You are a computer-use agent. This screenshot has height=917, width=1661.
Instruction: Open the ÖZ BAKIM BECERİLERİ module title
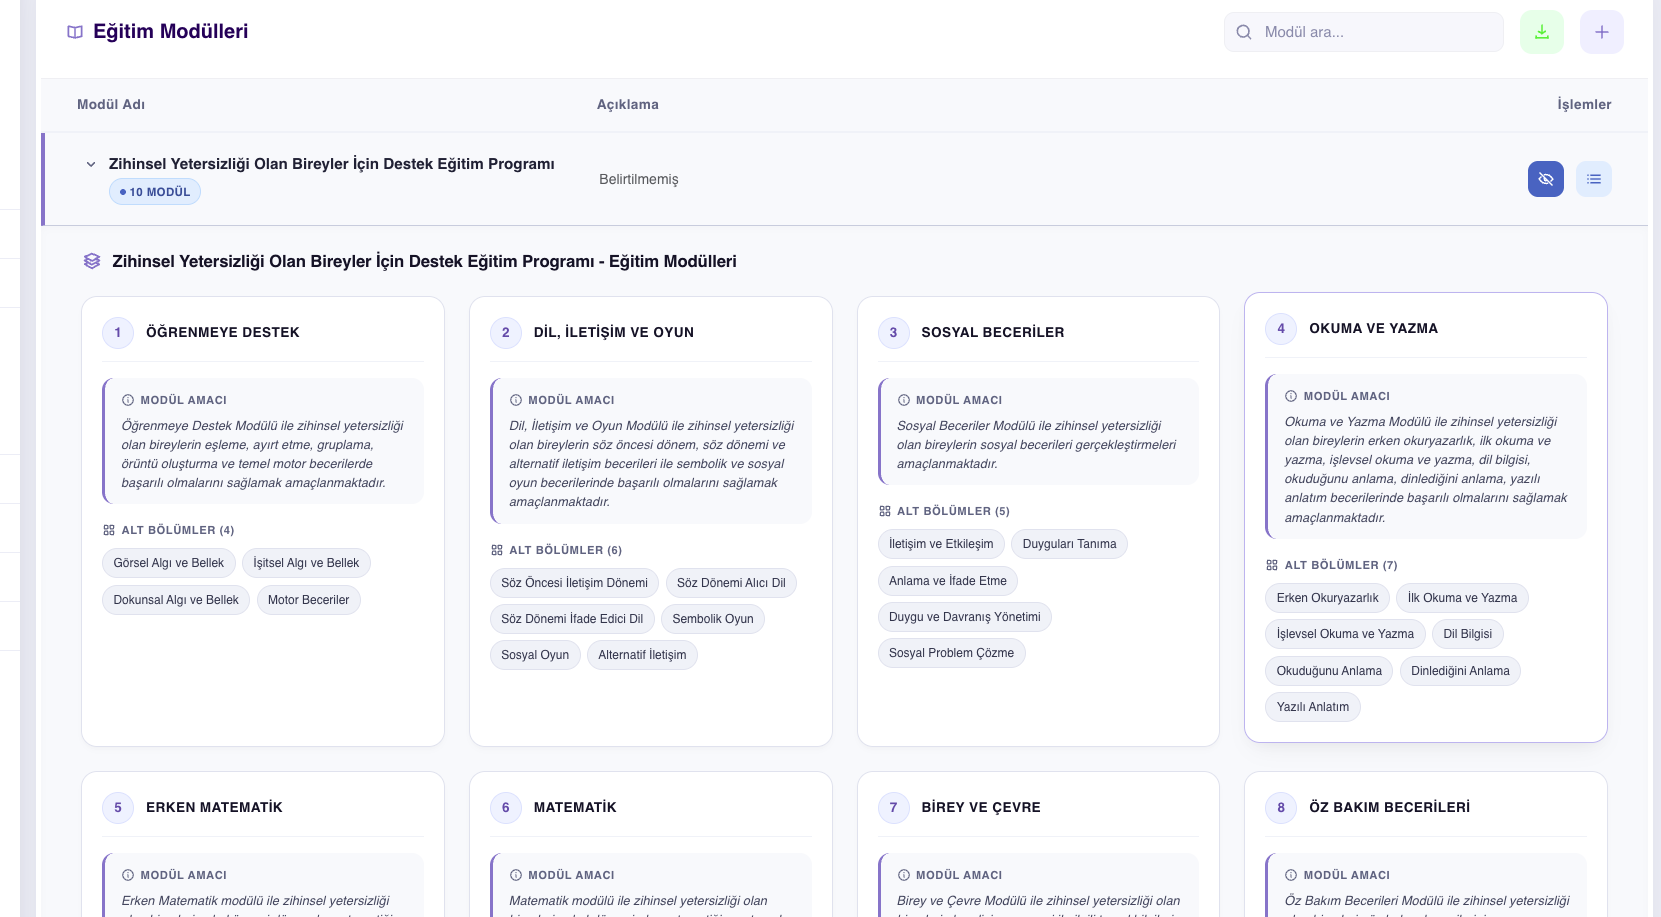click(1390, 807)
